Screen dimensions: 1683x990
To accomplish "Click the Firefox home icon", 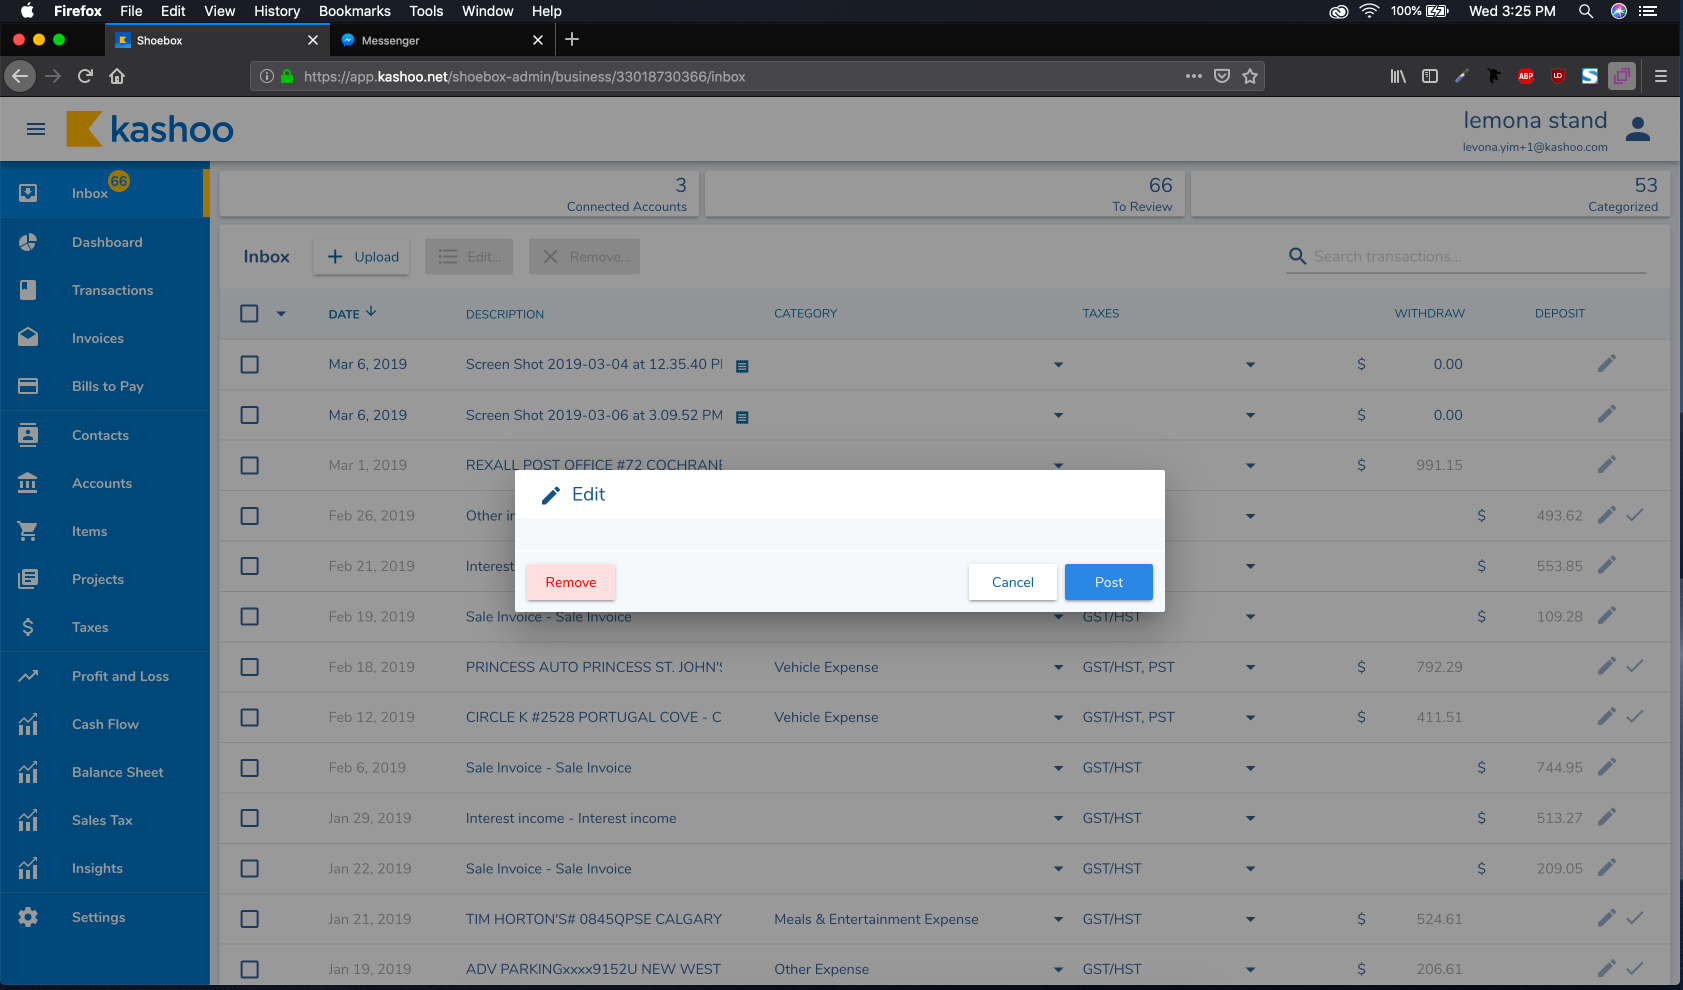I will 117,76.
